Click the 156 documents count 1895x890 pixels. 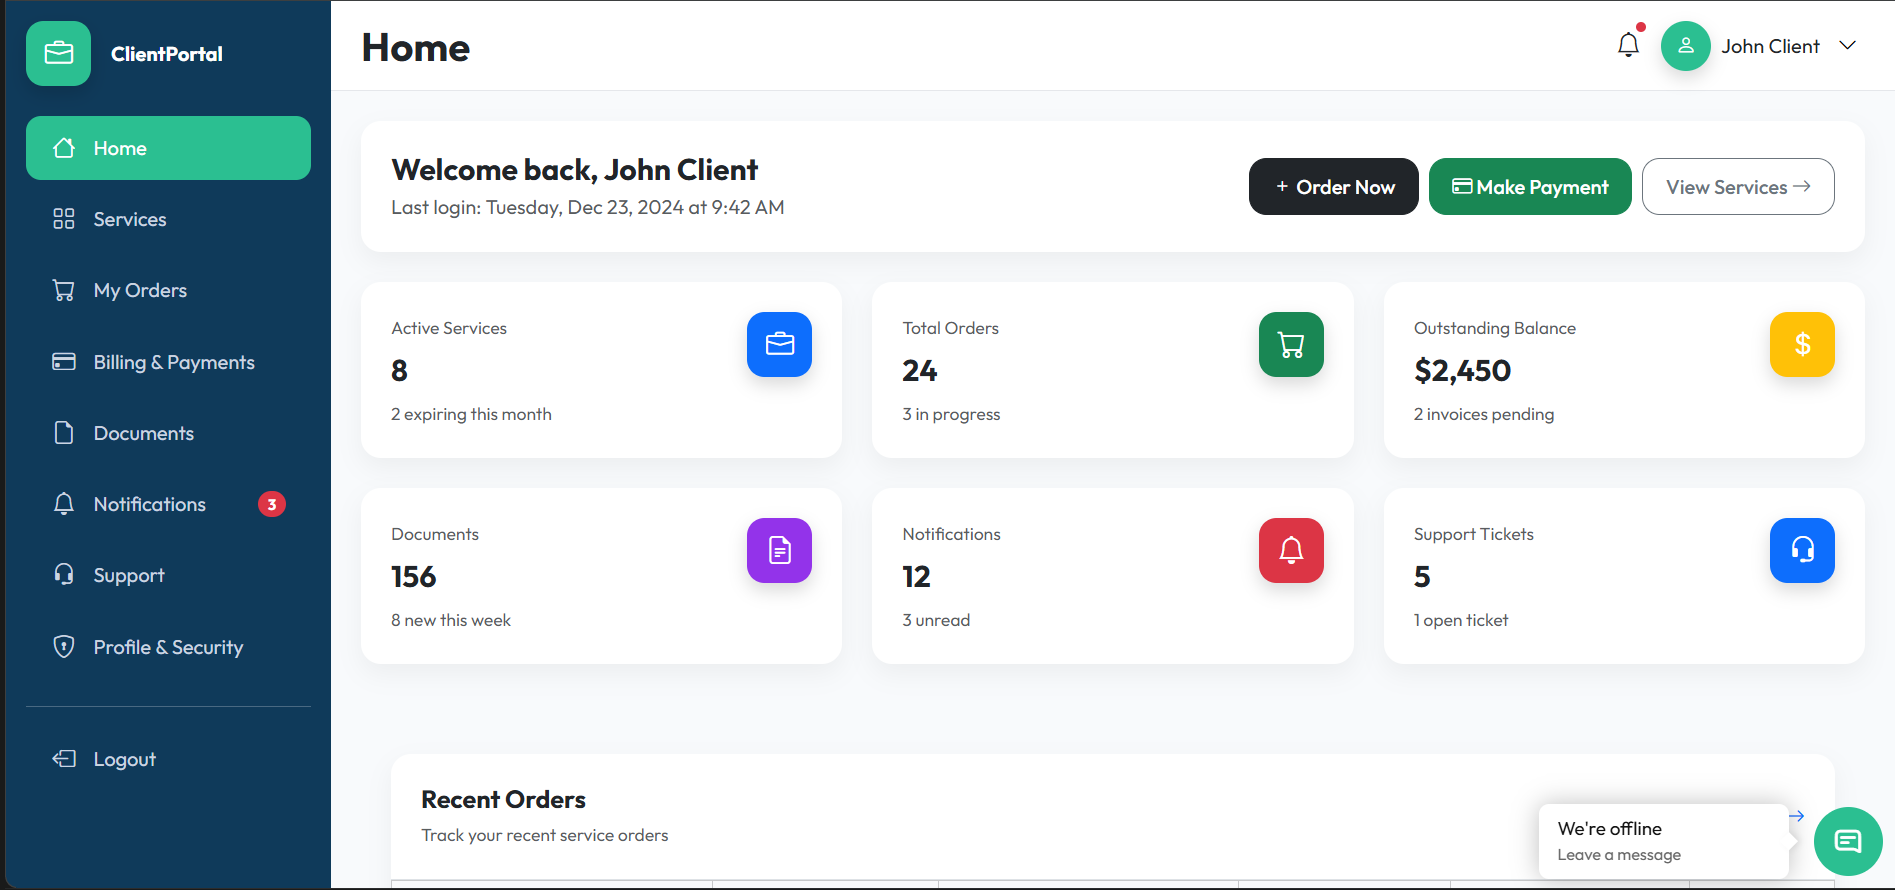[413, 577]
